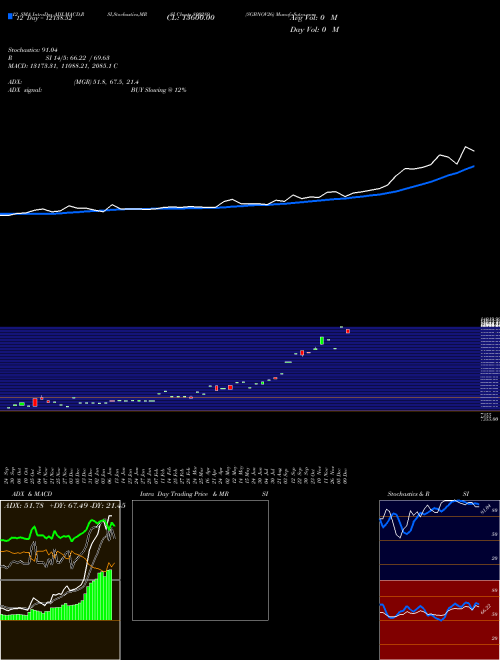Click the 'ADX: 51.78 +DY: 67.49' readout
Image resolution: width=500 pixels, height=660 pixels.
point(46,506)
